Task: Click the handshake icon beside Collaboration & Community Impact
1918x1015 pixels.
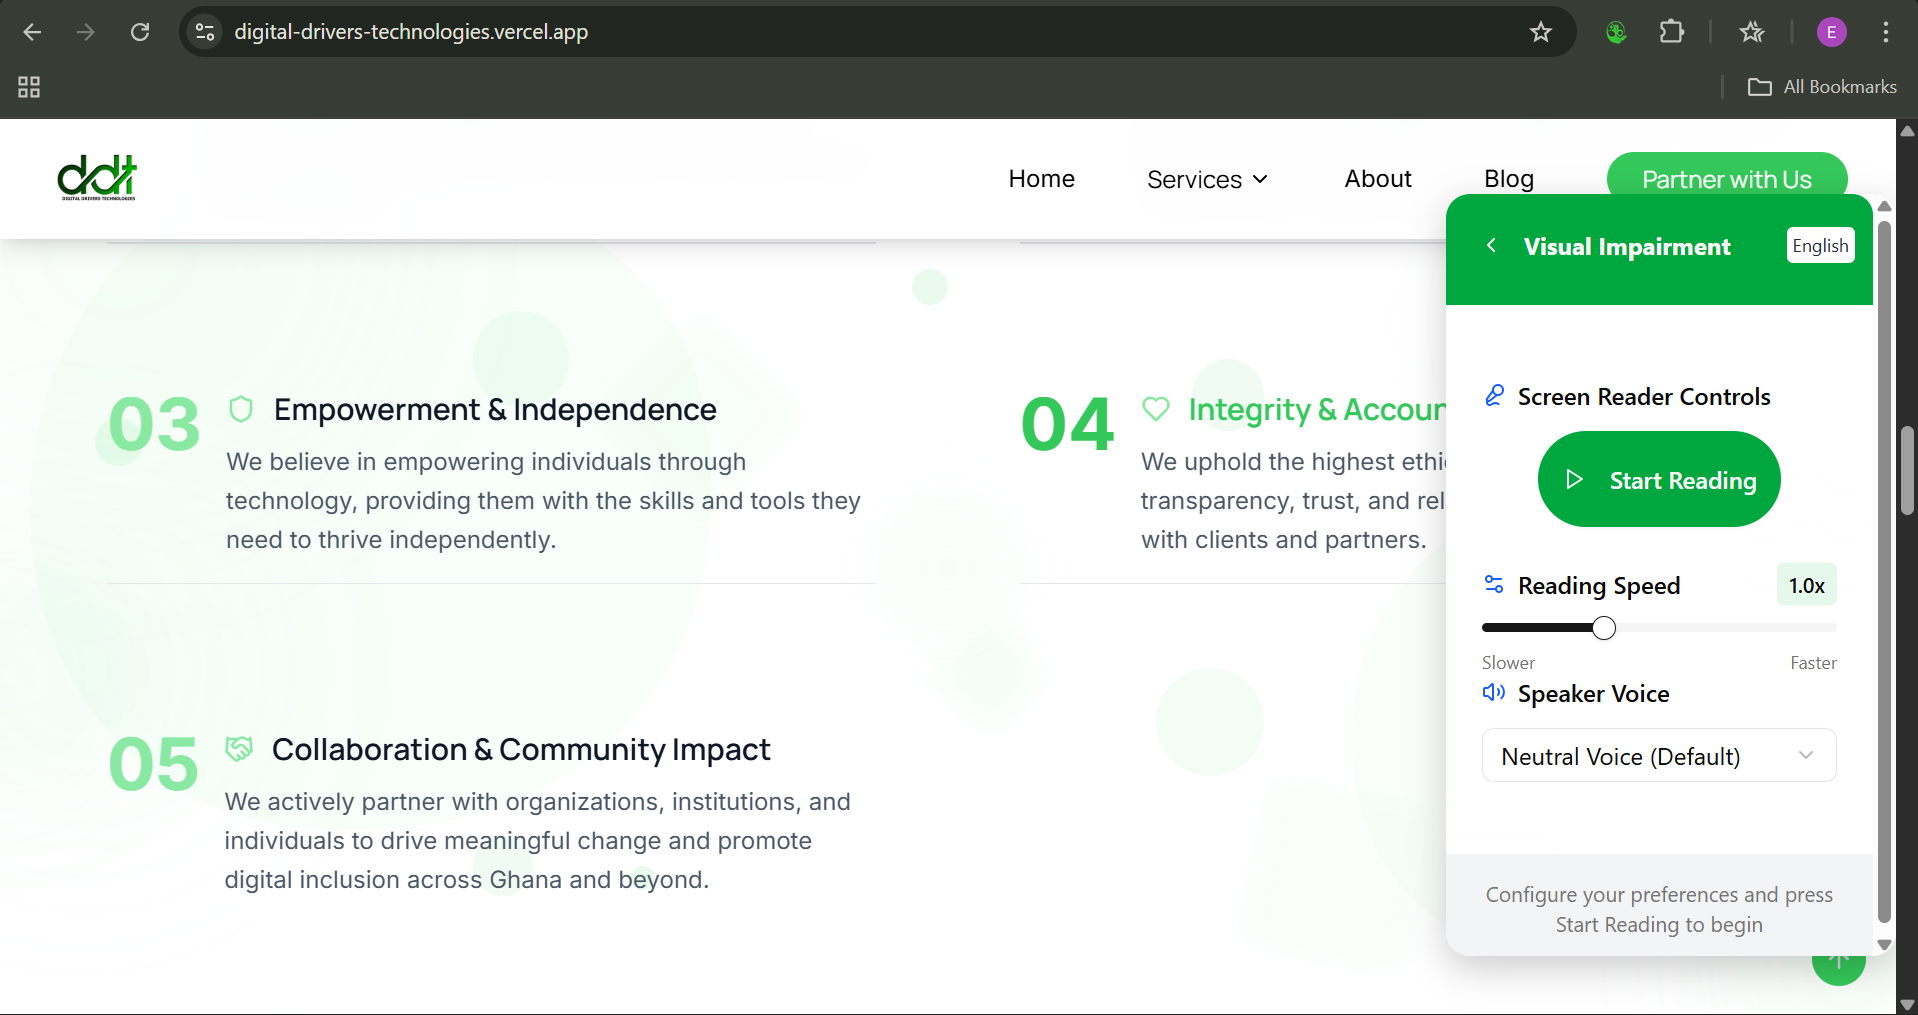Action: 240,748
